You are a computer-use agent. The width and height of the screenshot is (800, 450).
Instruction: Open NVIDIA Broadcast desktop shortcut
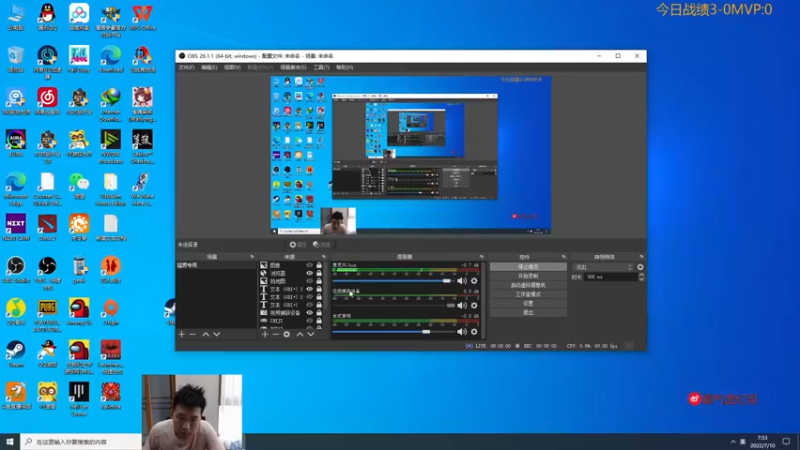tap(111, 146)
